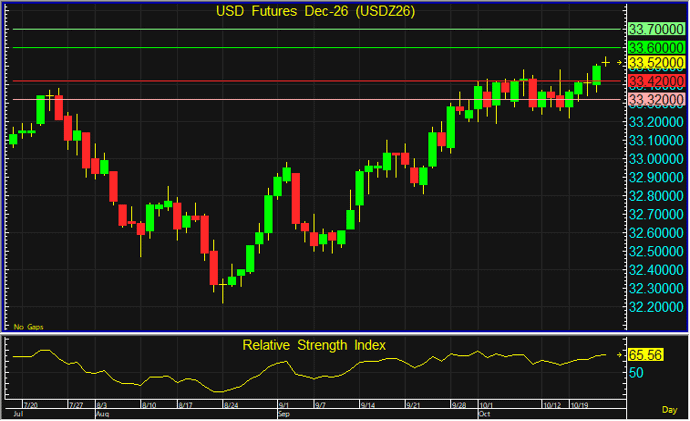Screen dimensions: 690x421
Task: Click the 9/7 date label
Action: tap(320, 405)
